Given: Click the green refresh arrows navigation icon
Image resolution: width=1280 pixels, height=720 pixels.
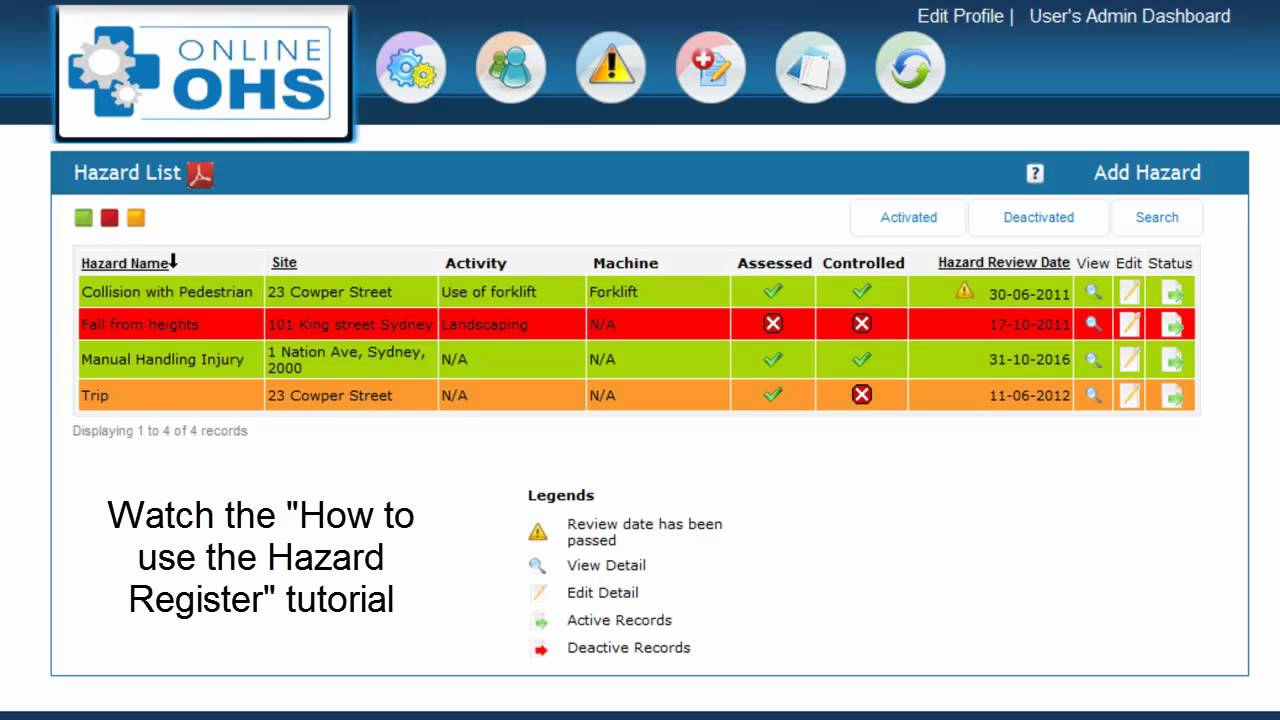Looking at the screenshot, I should (910, 68).
